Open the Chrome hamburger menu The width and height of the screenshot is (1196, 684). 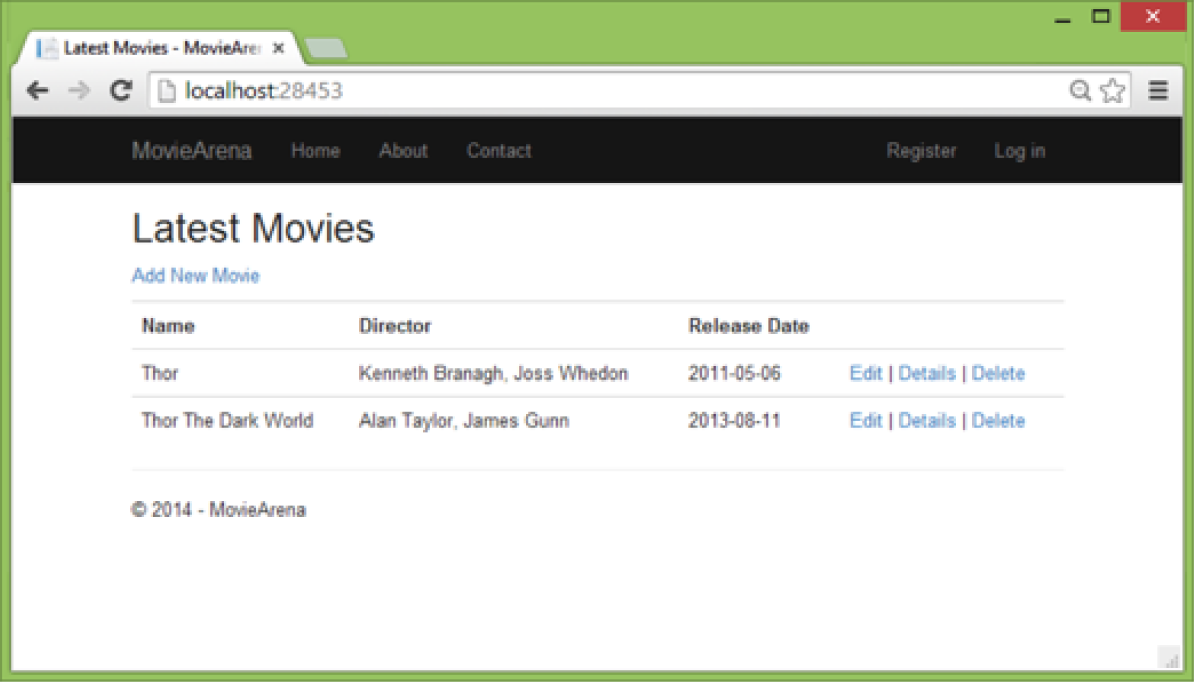(x=1158, y=91)
